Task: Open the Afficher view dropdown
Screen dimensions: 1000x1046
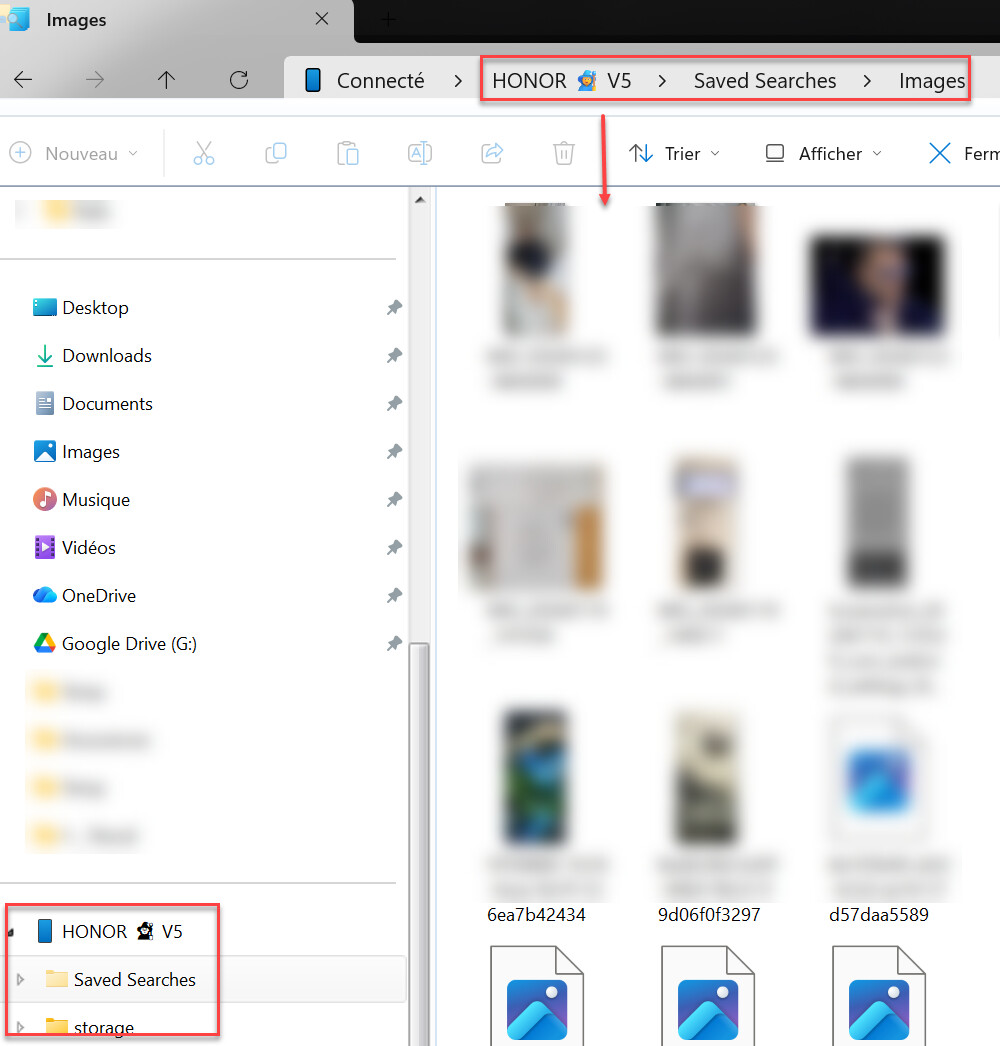Action: coord(823,153)
